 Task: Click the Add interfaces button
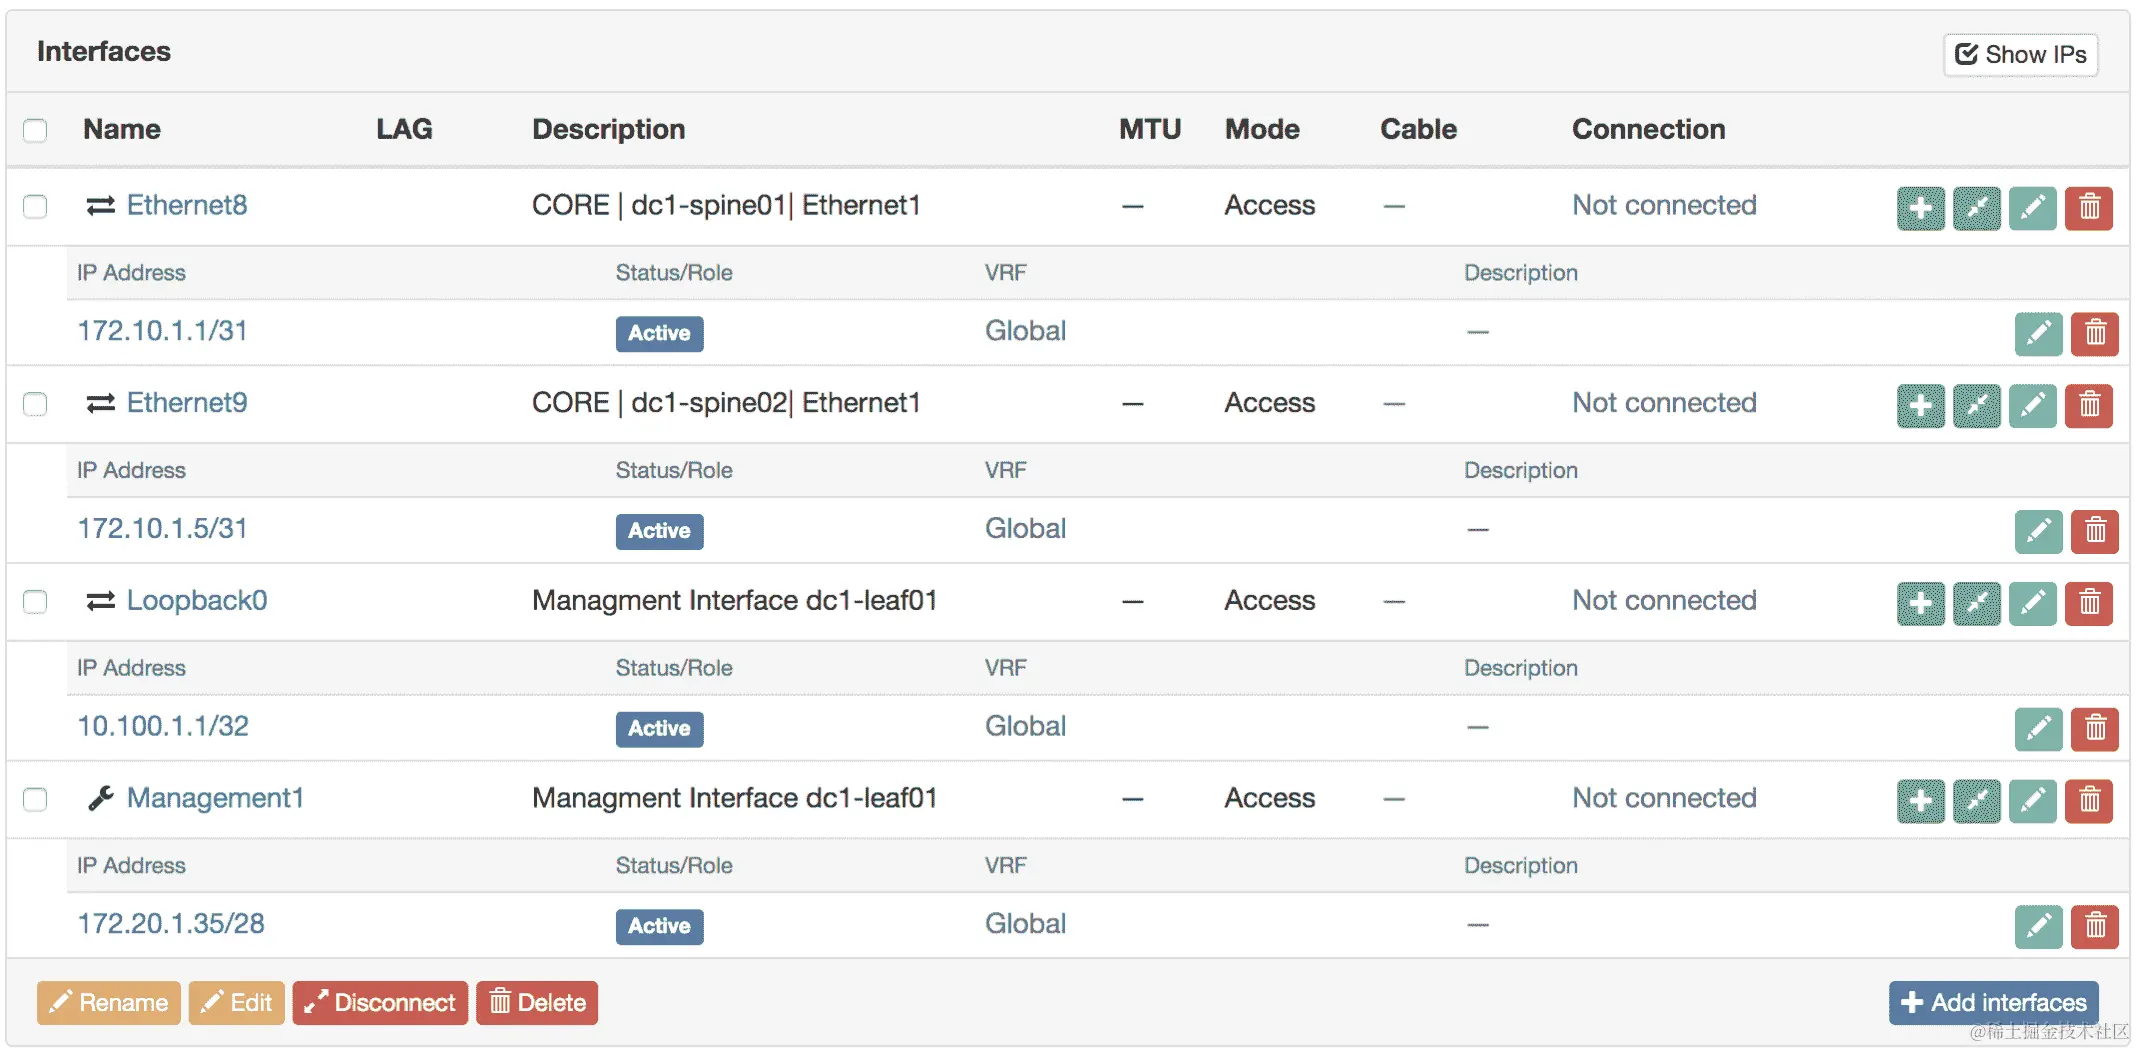pos(1993,1002)
